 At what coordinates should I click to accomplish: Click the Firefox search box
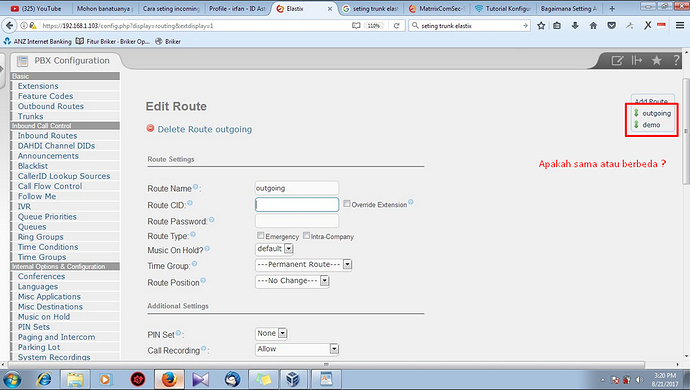tap(470, 26)
